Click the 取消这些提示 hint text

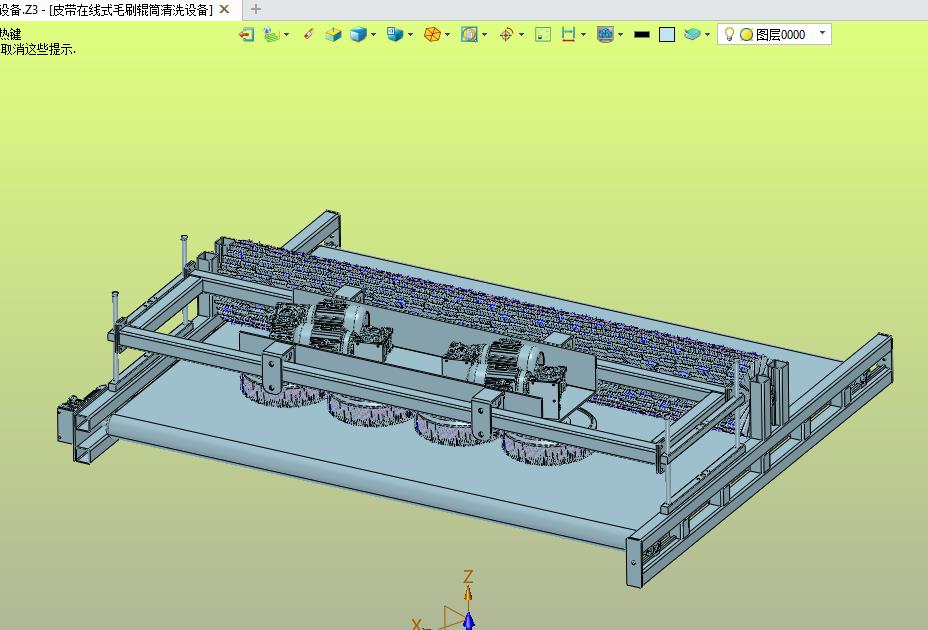point(38,50)
